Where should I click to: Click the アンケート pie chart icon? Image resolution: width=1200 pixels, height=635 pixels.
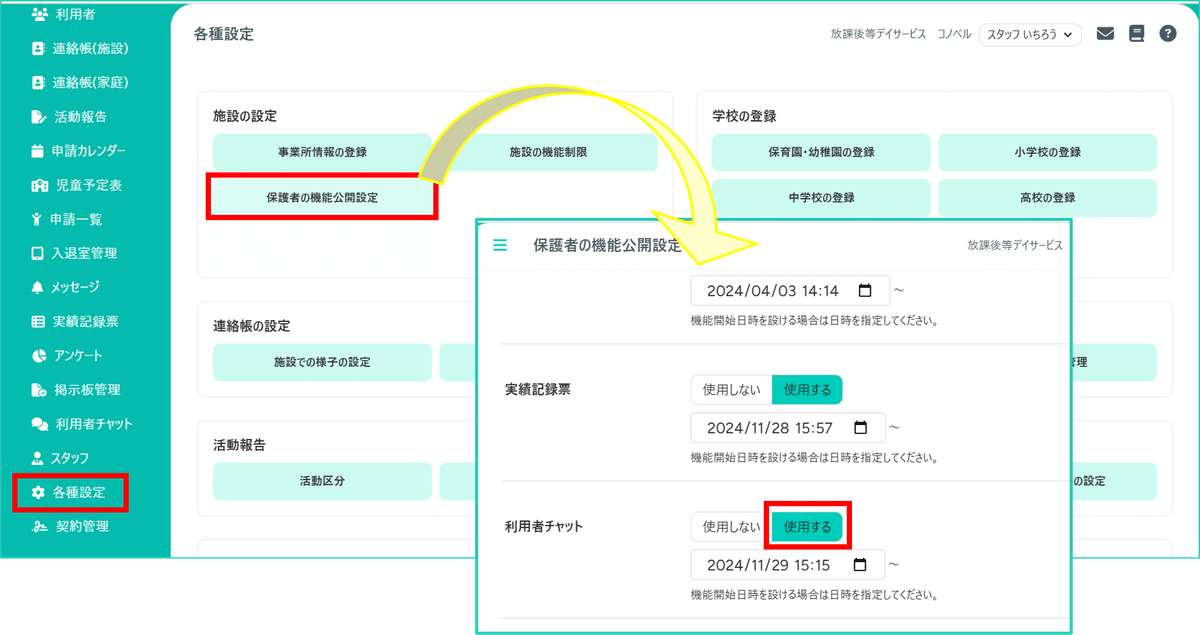tap(39, 355)
